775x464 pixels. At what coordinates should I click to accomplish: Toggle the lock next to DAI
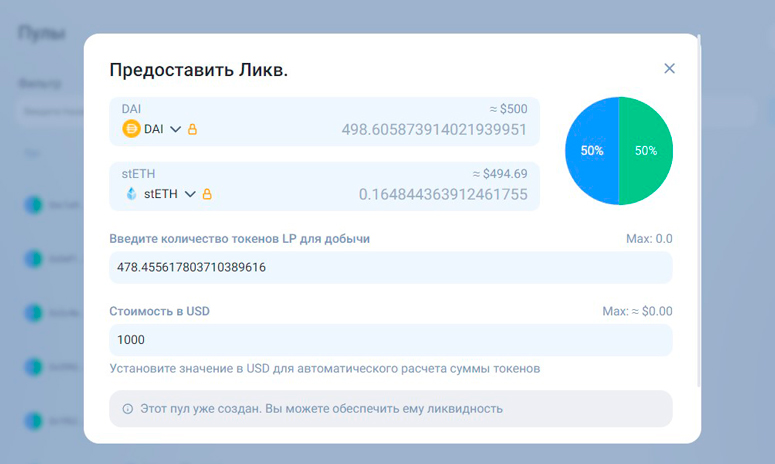click(192, 129)
